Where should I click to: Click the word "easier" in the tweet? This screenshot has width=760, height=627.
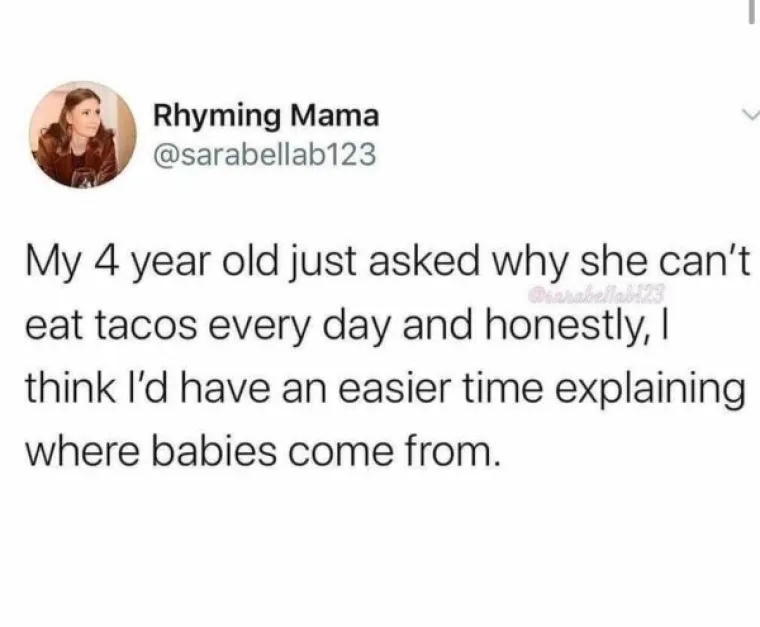point(396,389)
